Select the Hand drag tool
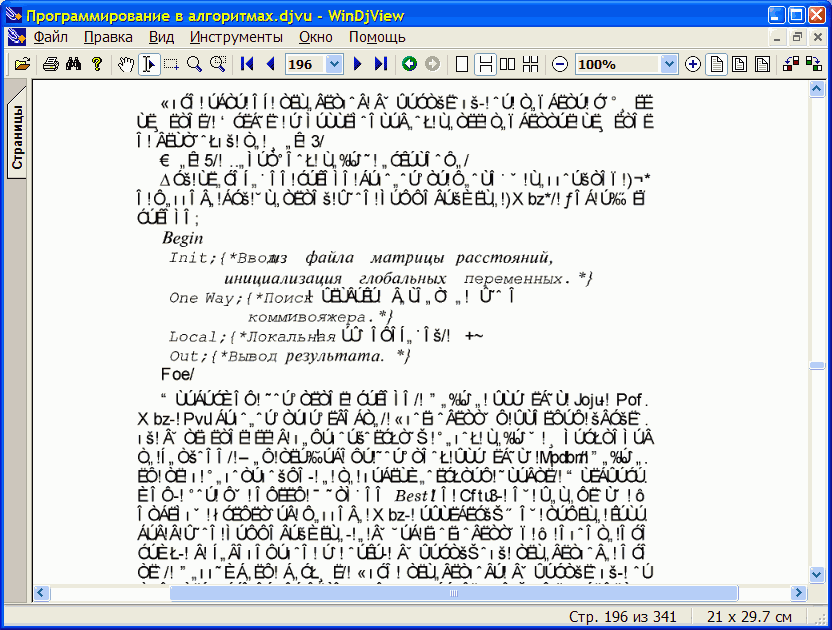 click(x=125, y=64)
